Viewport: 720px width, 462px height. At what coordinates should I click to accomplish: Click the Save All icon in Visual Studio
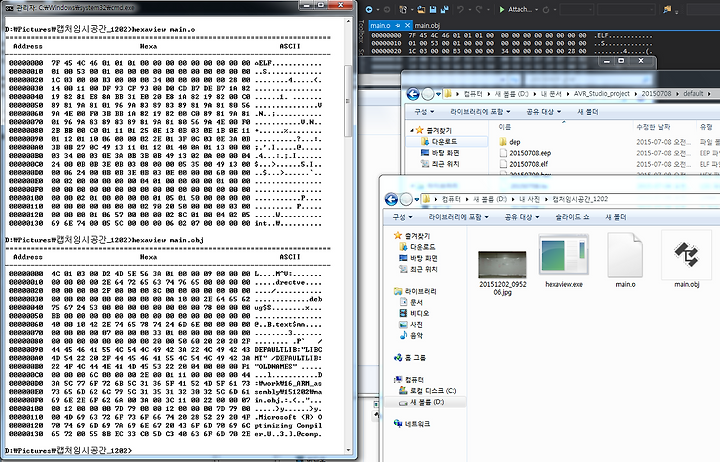click(x=444, y=9)
